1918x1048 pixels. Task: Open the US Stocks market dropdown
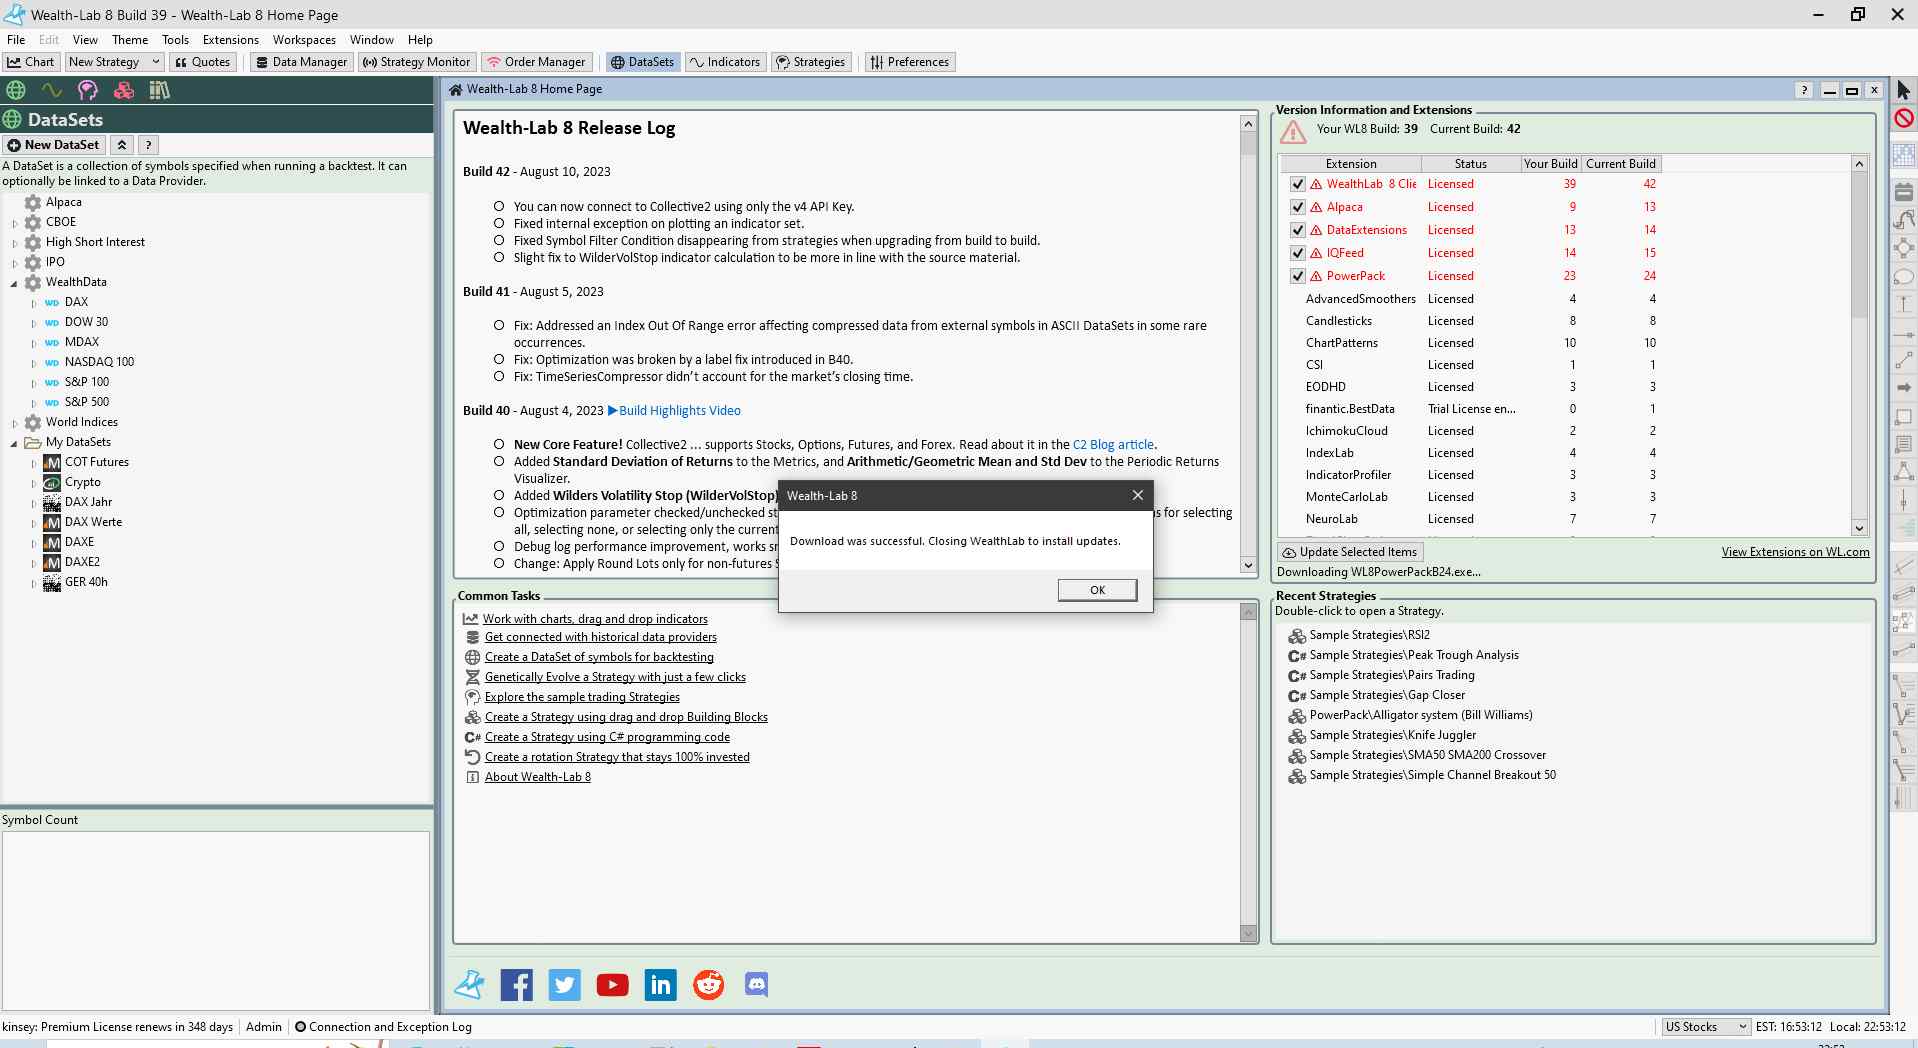[x=1705, y=1027]
